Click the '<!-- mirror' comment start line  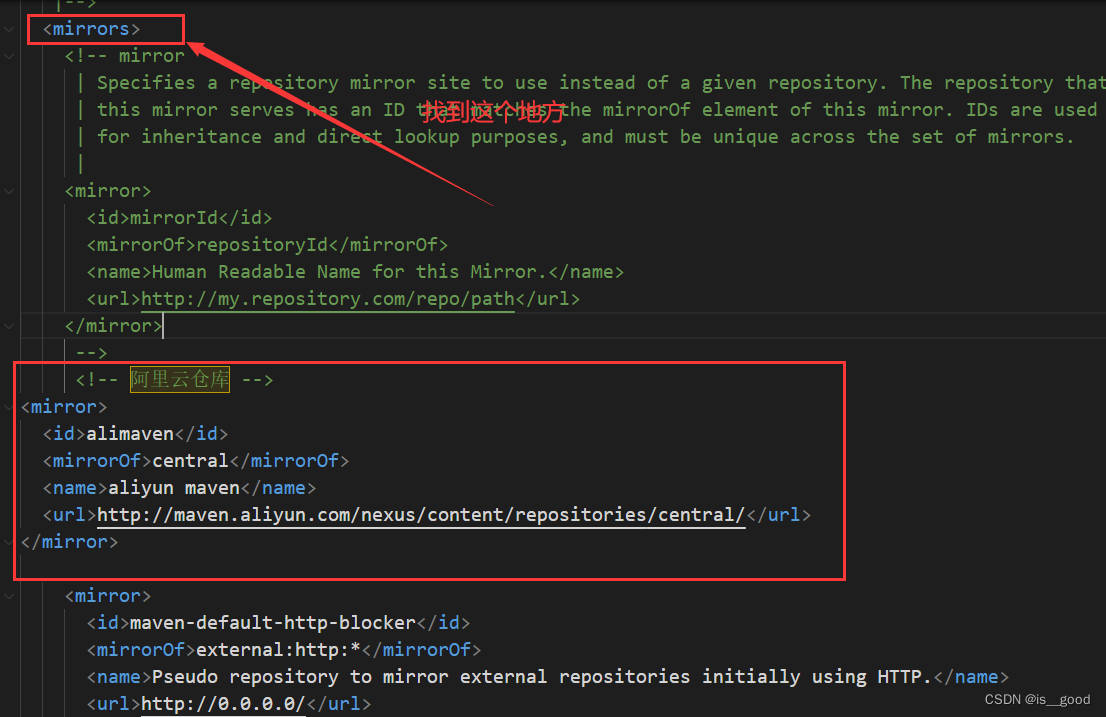tap(125, 56)
